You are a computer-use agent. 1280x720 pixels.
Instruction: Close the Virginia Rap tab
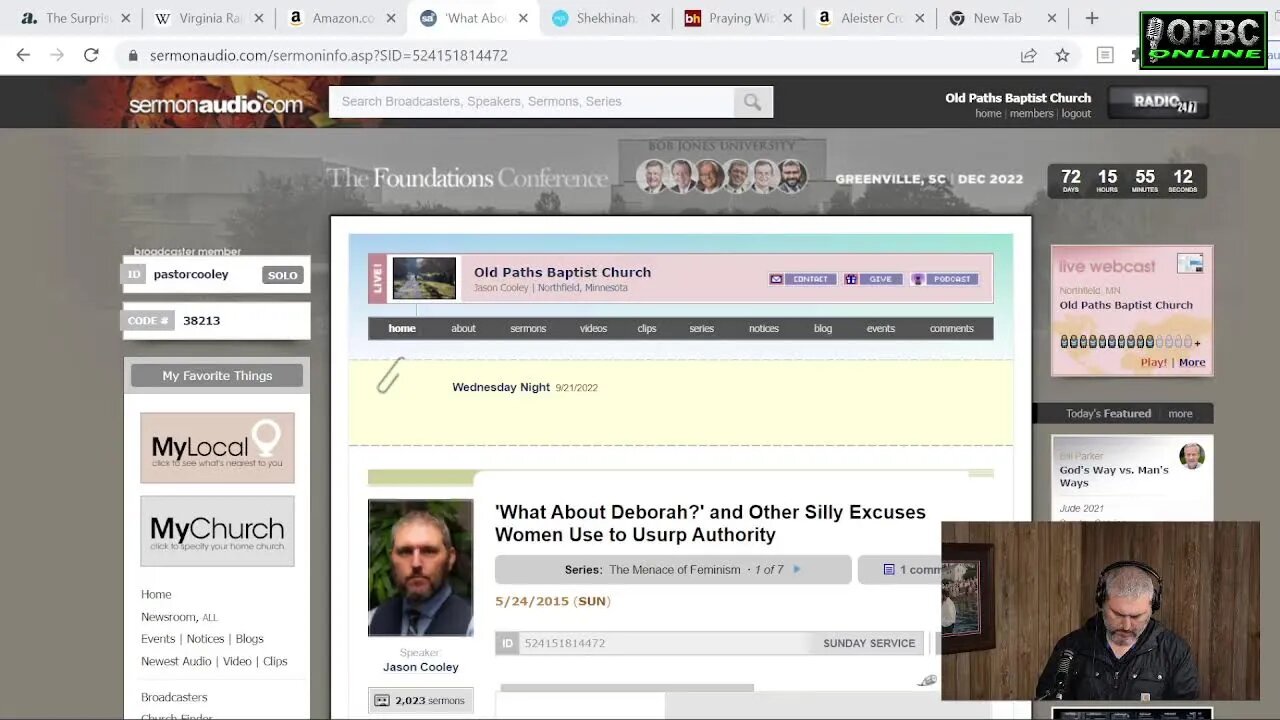(x=258, y=18)
